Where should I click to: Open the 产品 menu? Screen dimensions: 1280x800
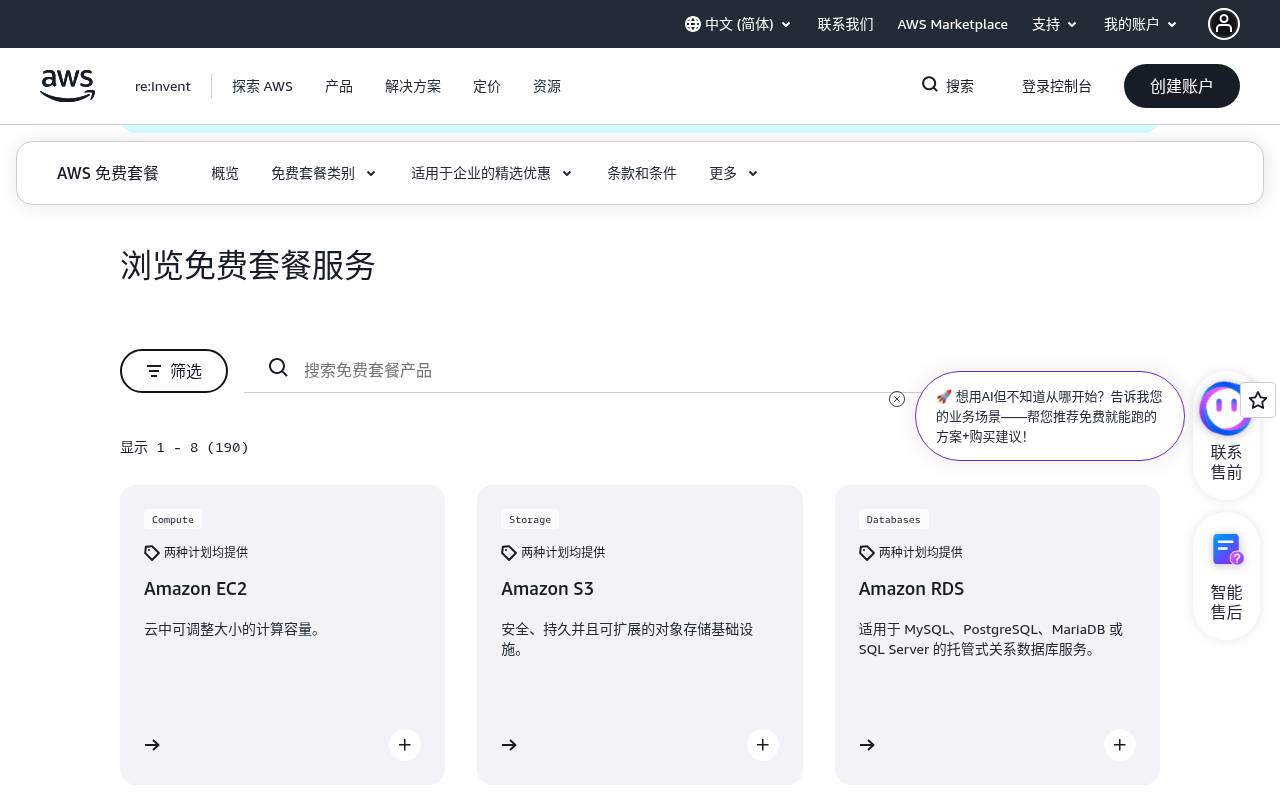339,86
